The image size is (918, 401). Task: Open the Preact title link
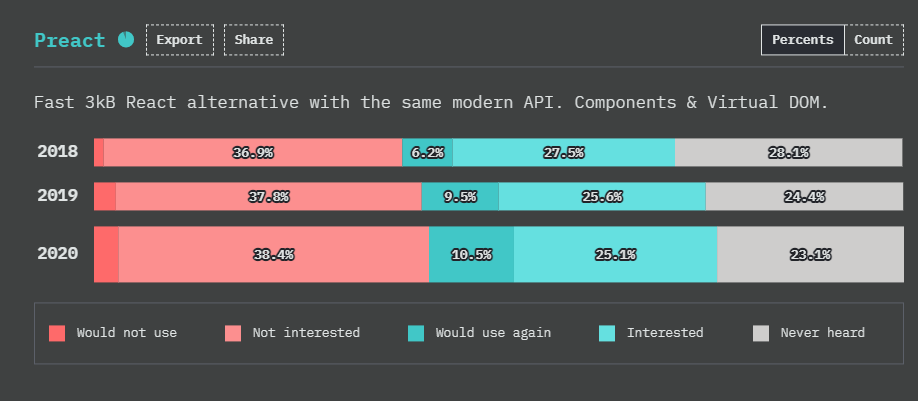70,40
